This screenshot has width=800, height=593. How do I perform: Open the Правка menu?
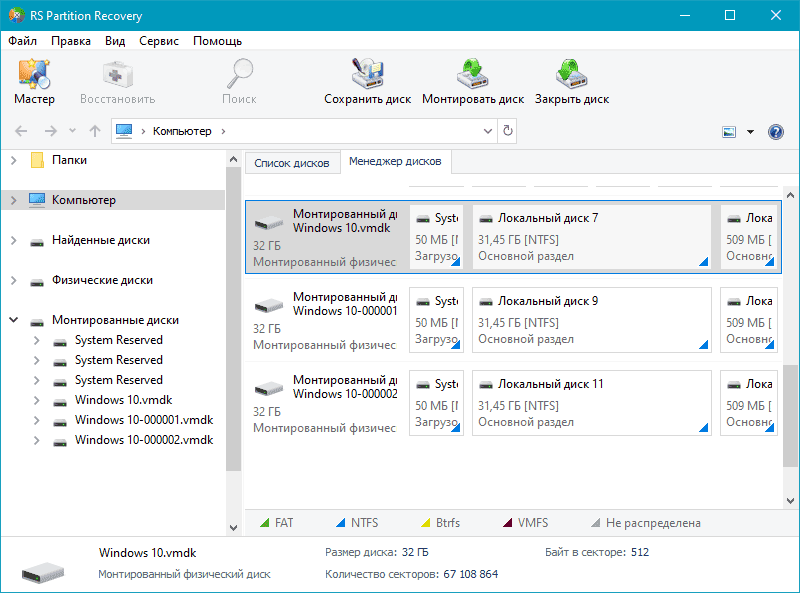71,41
